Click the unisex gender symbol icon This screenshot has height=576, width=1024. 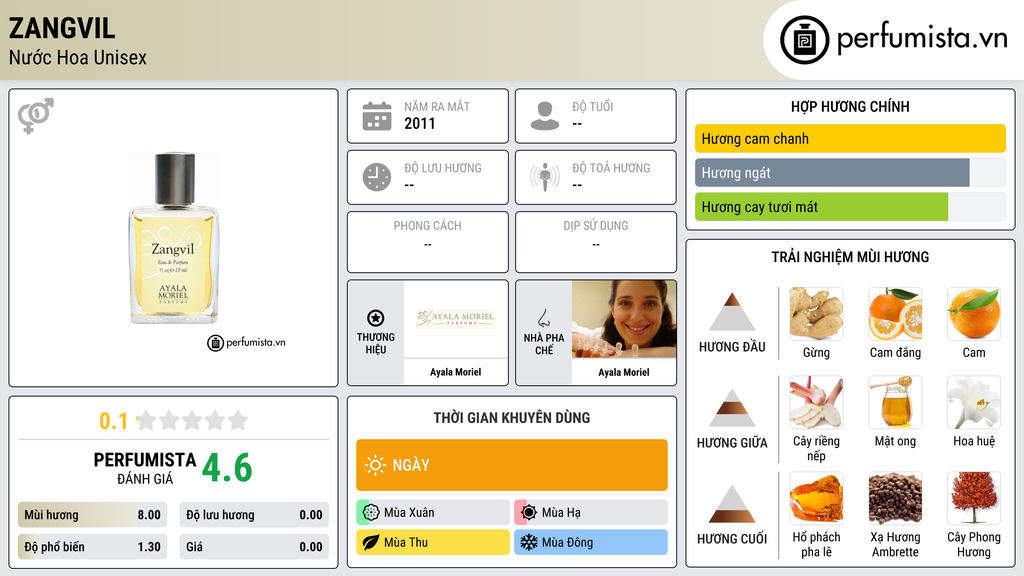tap(36, 116)
